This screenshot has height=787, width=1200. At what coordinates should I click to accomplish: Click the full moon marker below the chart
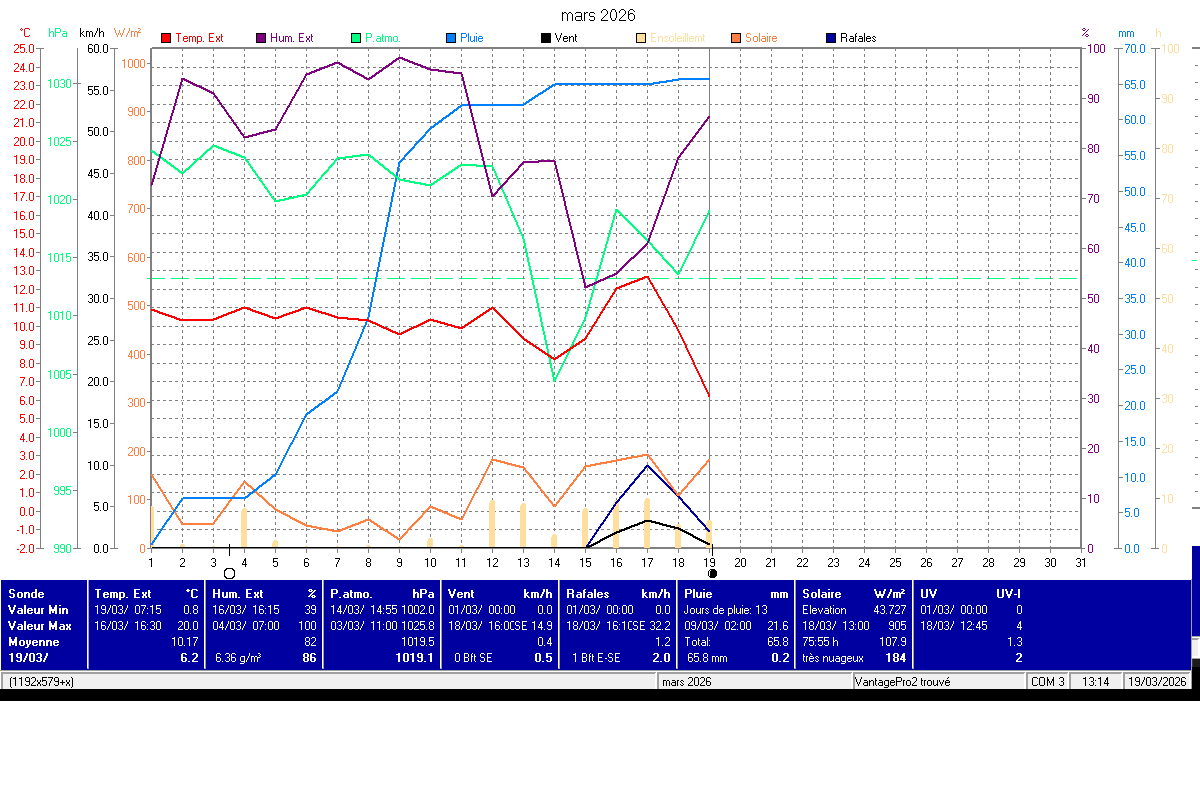point(229,573)
